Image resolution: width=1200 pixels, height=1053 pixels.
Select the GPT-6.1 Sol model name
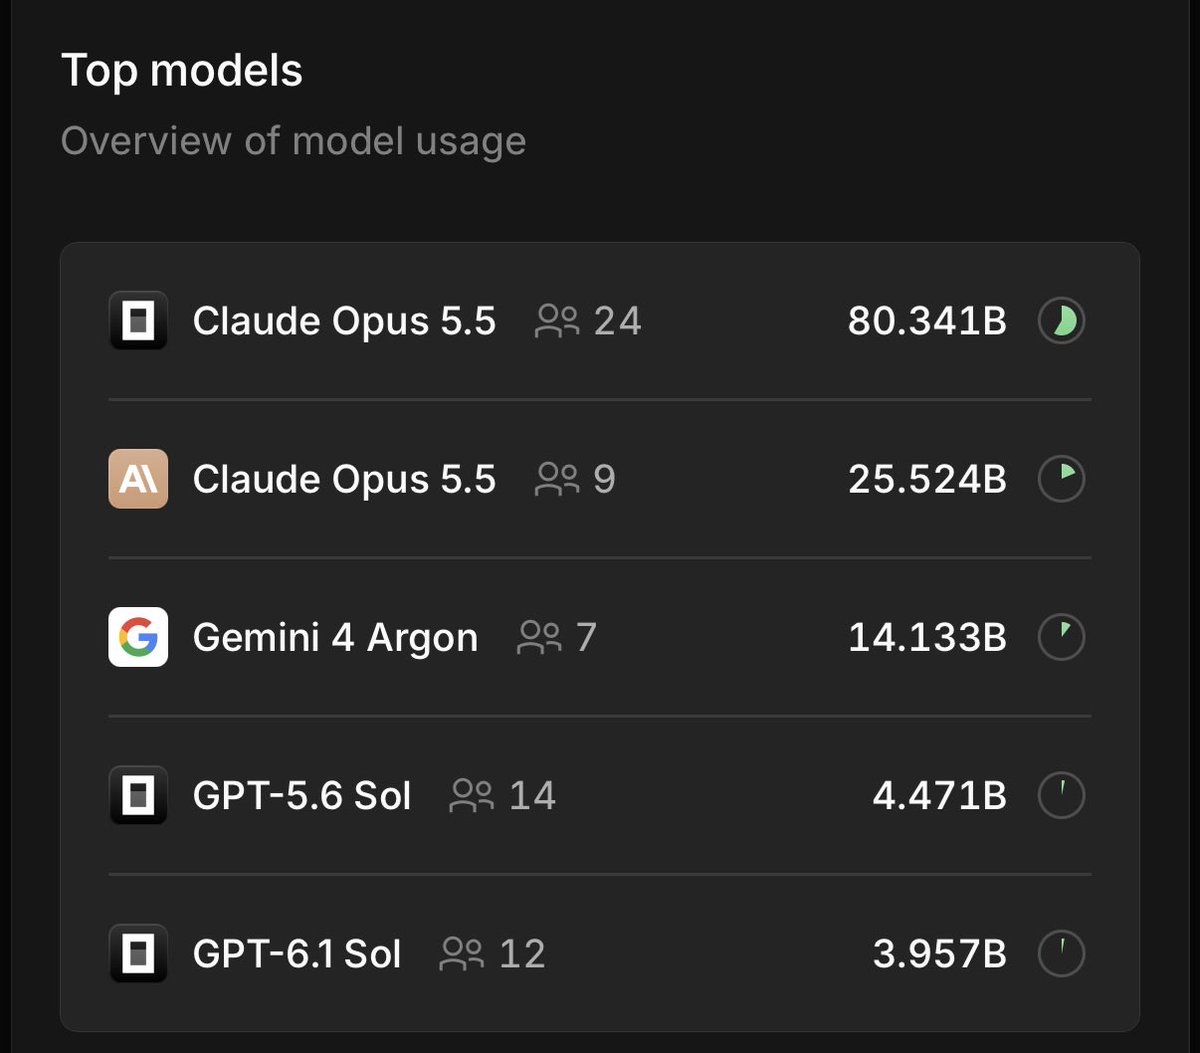pos(297,953)
